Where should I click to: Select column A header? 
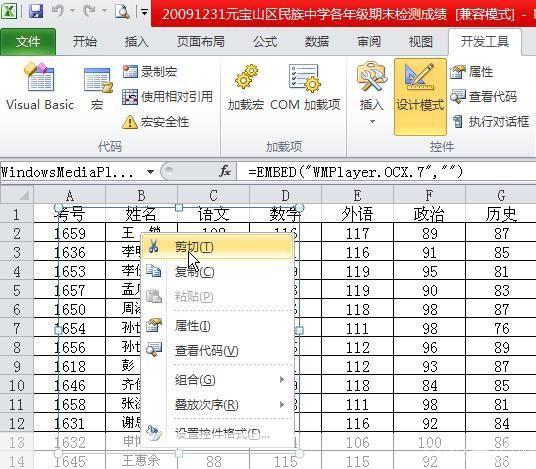(x=70, y=195)
